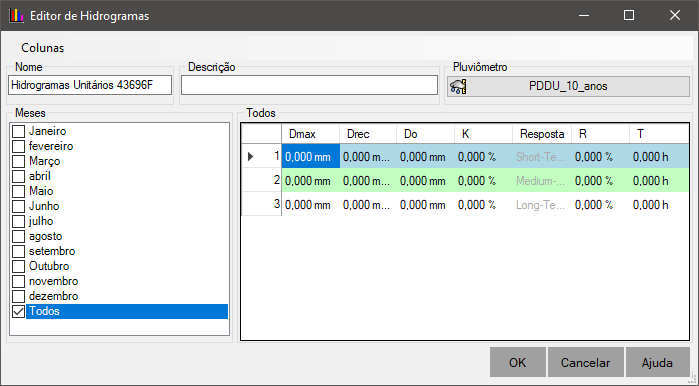The height and width of the screenshot is (386, 699).
Task: Maximize the Editor de Hidrogramas window
Action: click(x=629, y=15)
